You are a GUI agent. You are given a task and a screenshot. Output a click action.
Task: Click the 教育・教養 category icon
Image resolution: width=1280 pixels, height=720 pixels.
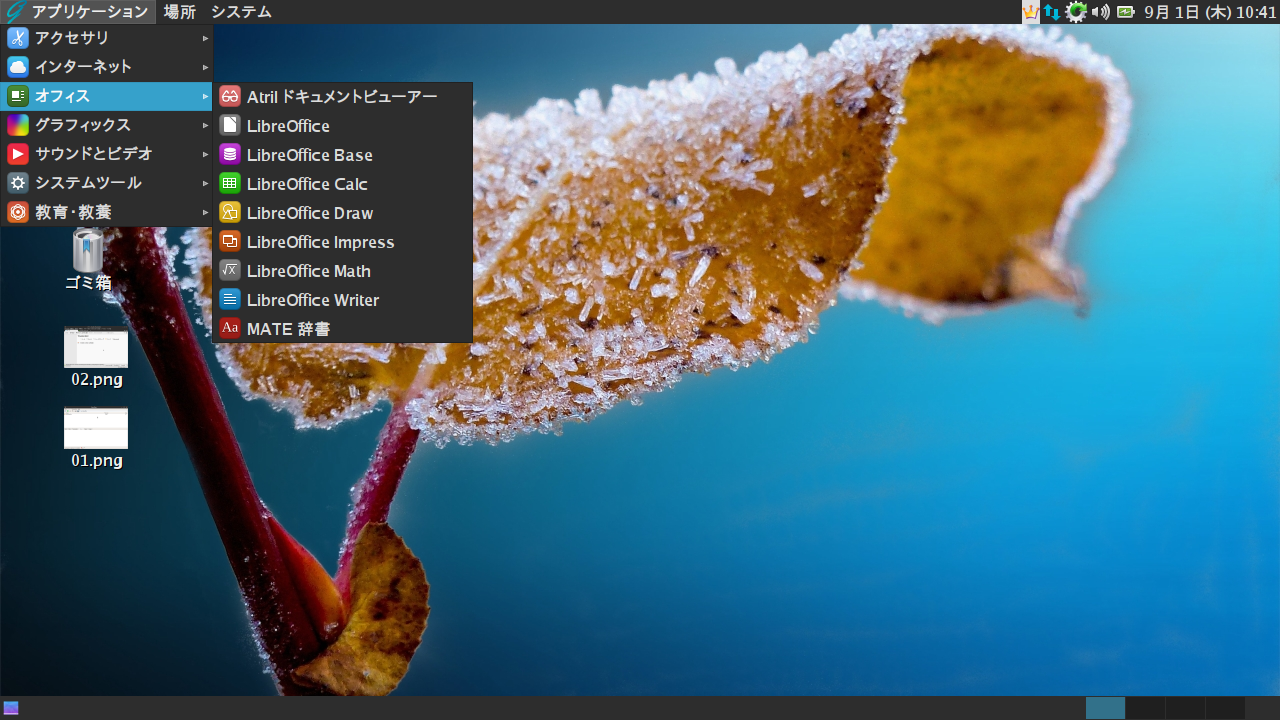[18, 212]
